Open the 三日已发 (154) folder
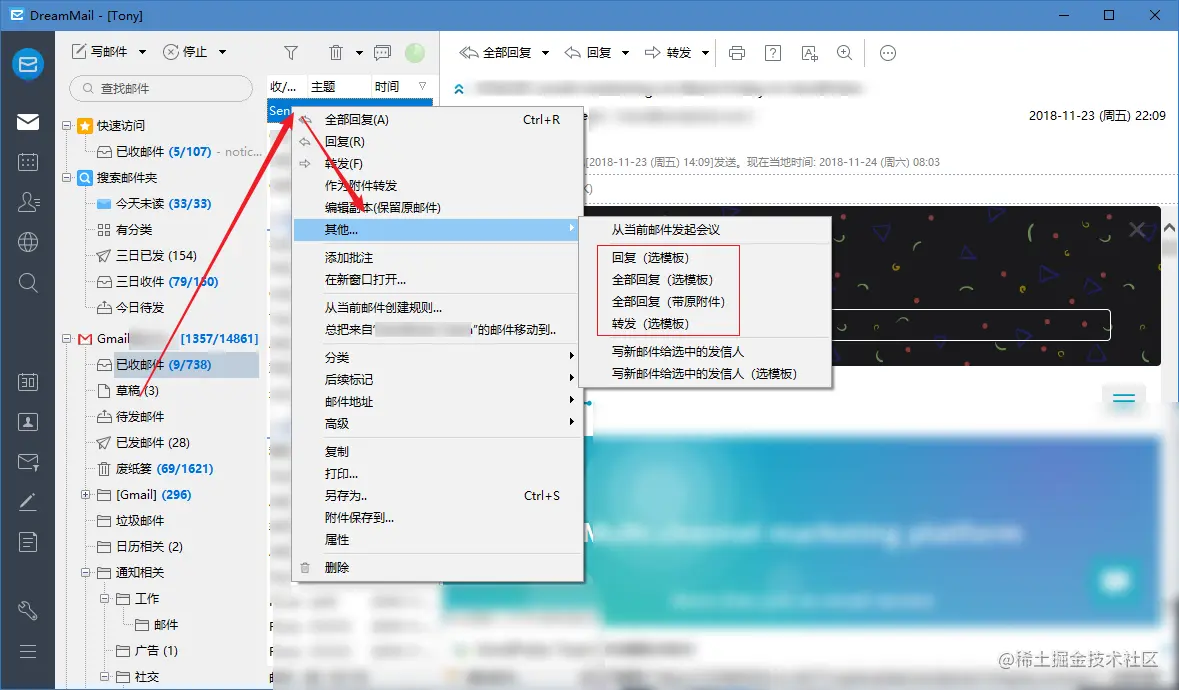 (147, 256)
